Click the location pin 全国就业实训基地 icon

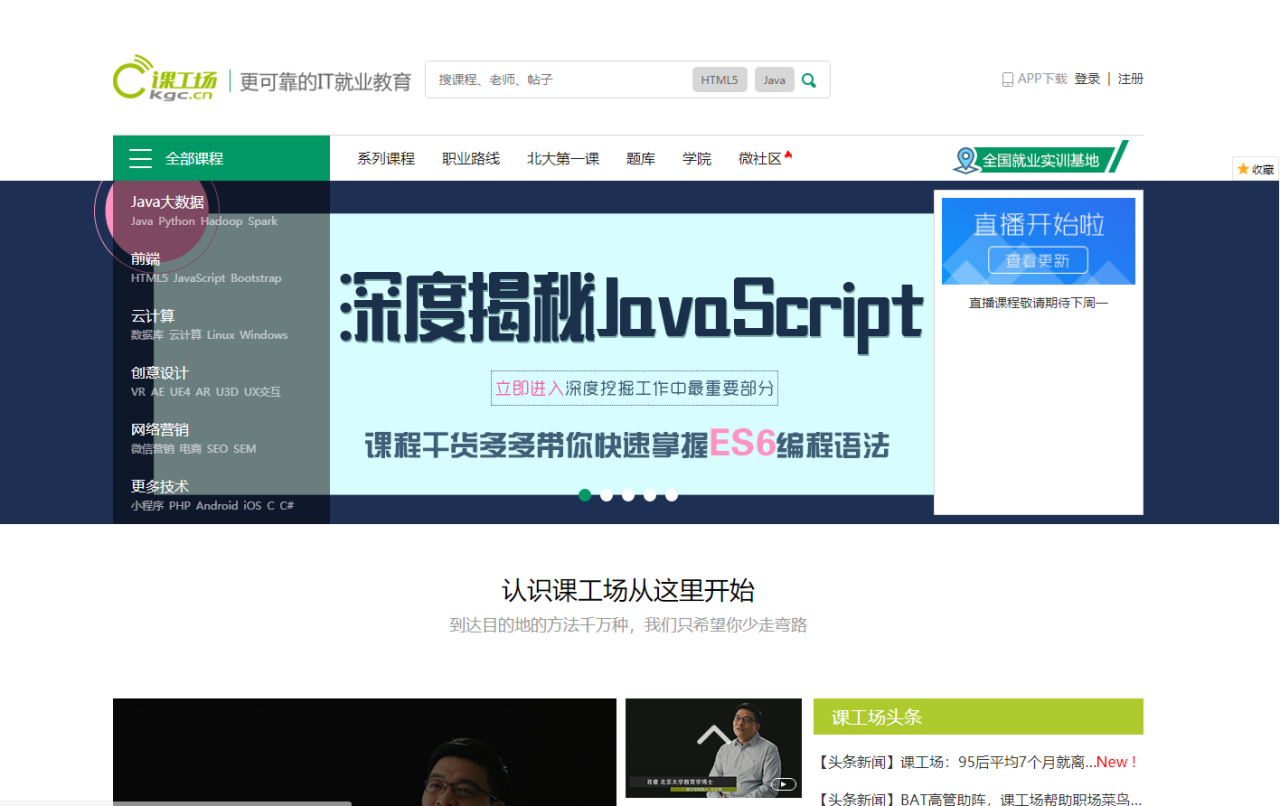point(965,160)
